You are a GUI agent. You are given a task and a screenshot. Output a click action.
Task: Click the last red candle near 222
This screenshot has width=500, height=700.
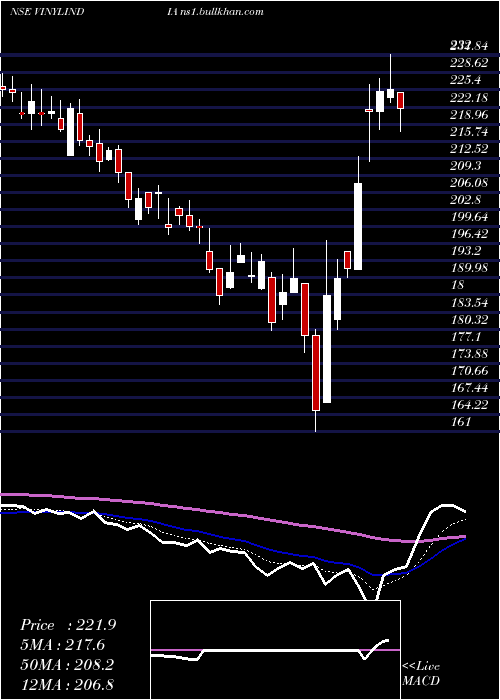coord(400,100)
